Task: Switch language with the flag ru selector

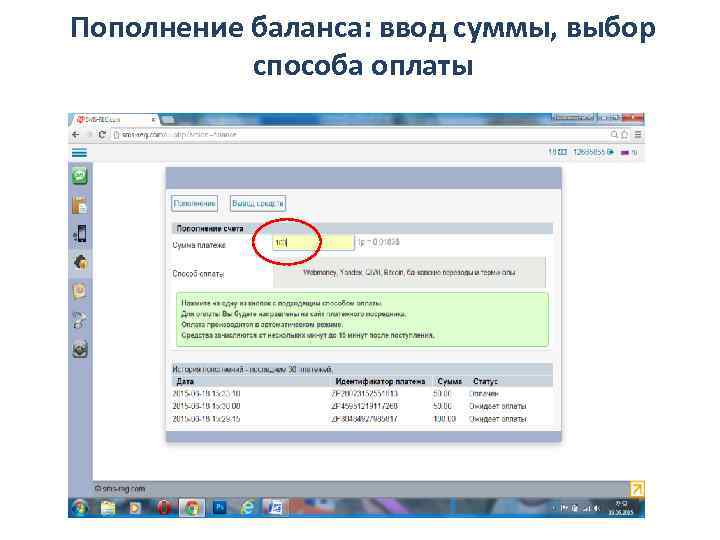Action: coord(629,152)
